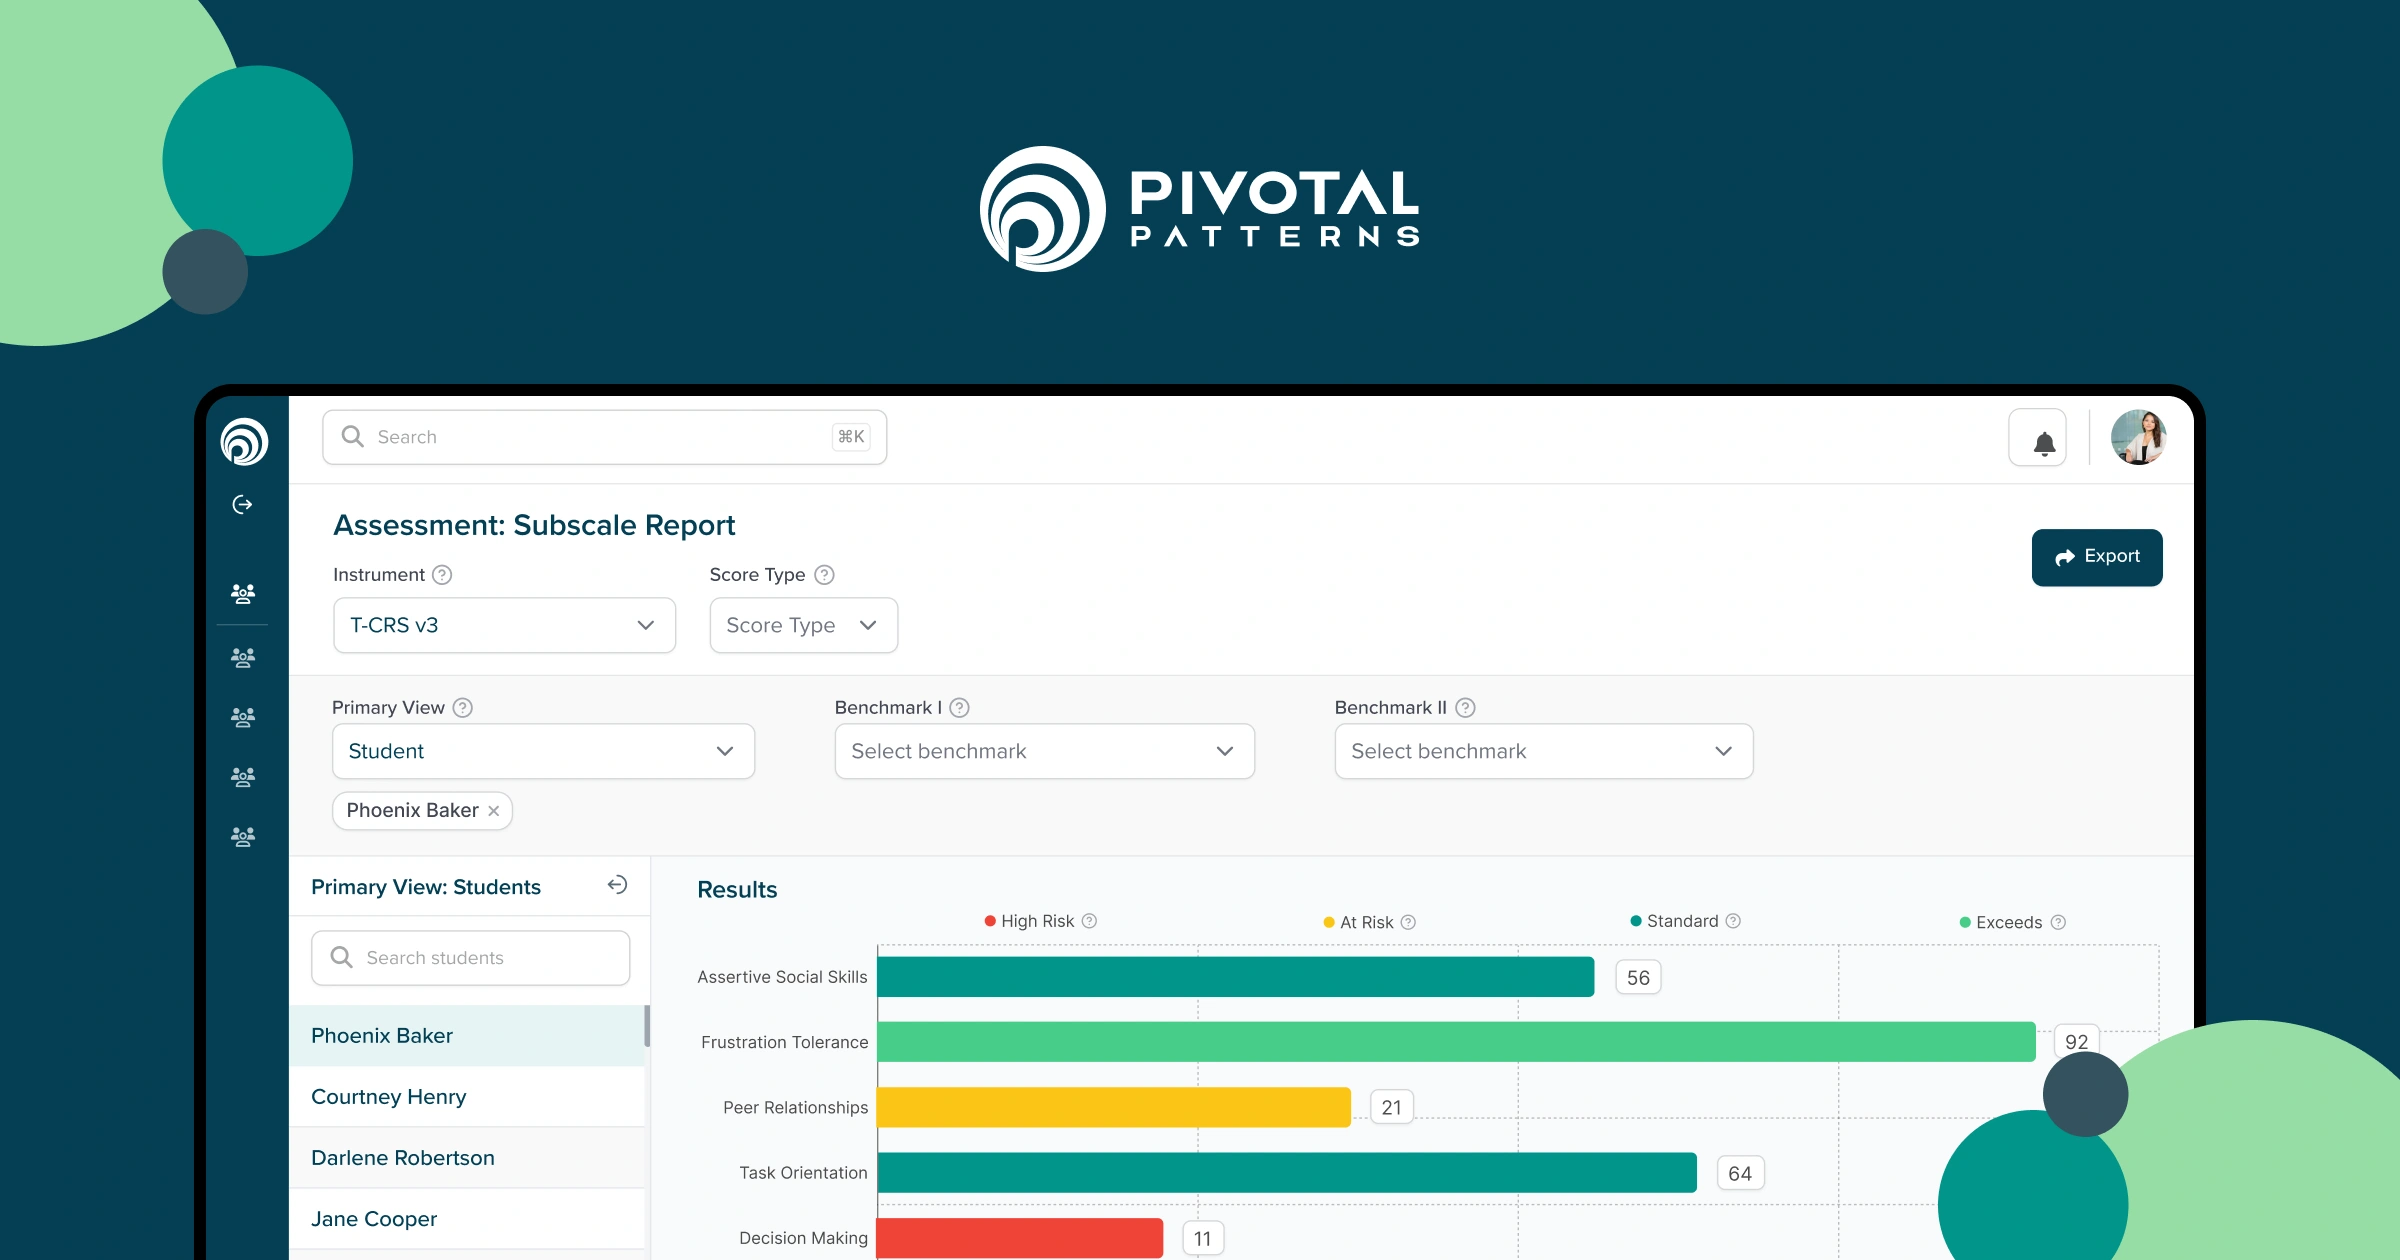Open the Benchmark I select dropdown
This screenshot has width=2400, height=1260.
(x=1044, y=751)
